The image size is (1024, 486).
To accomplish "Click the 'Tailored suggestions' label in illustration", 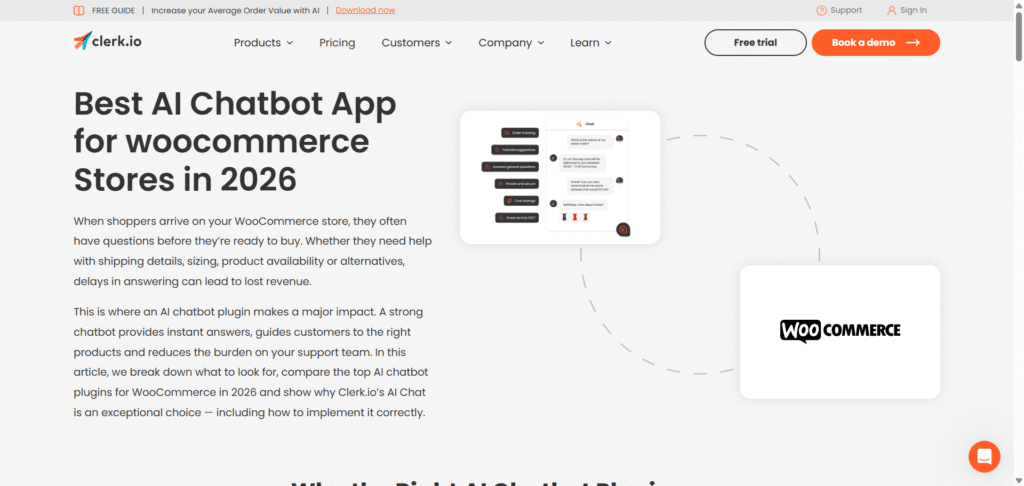I will tap(515, 150).
